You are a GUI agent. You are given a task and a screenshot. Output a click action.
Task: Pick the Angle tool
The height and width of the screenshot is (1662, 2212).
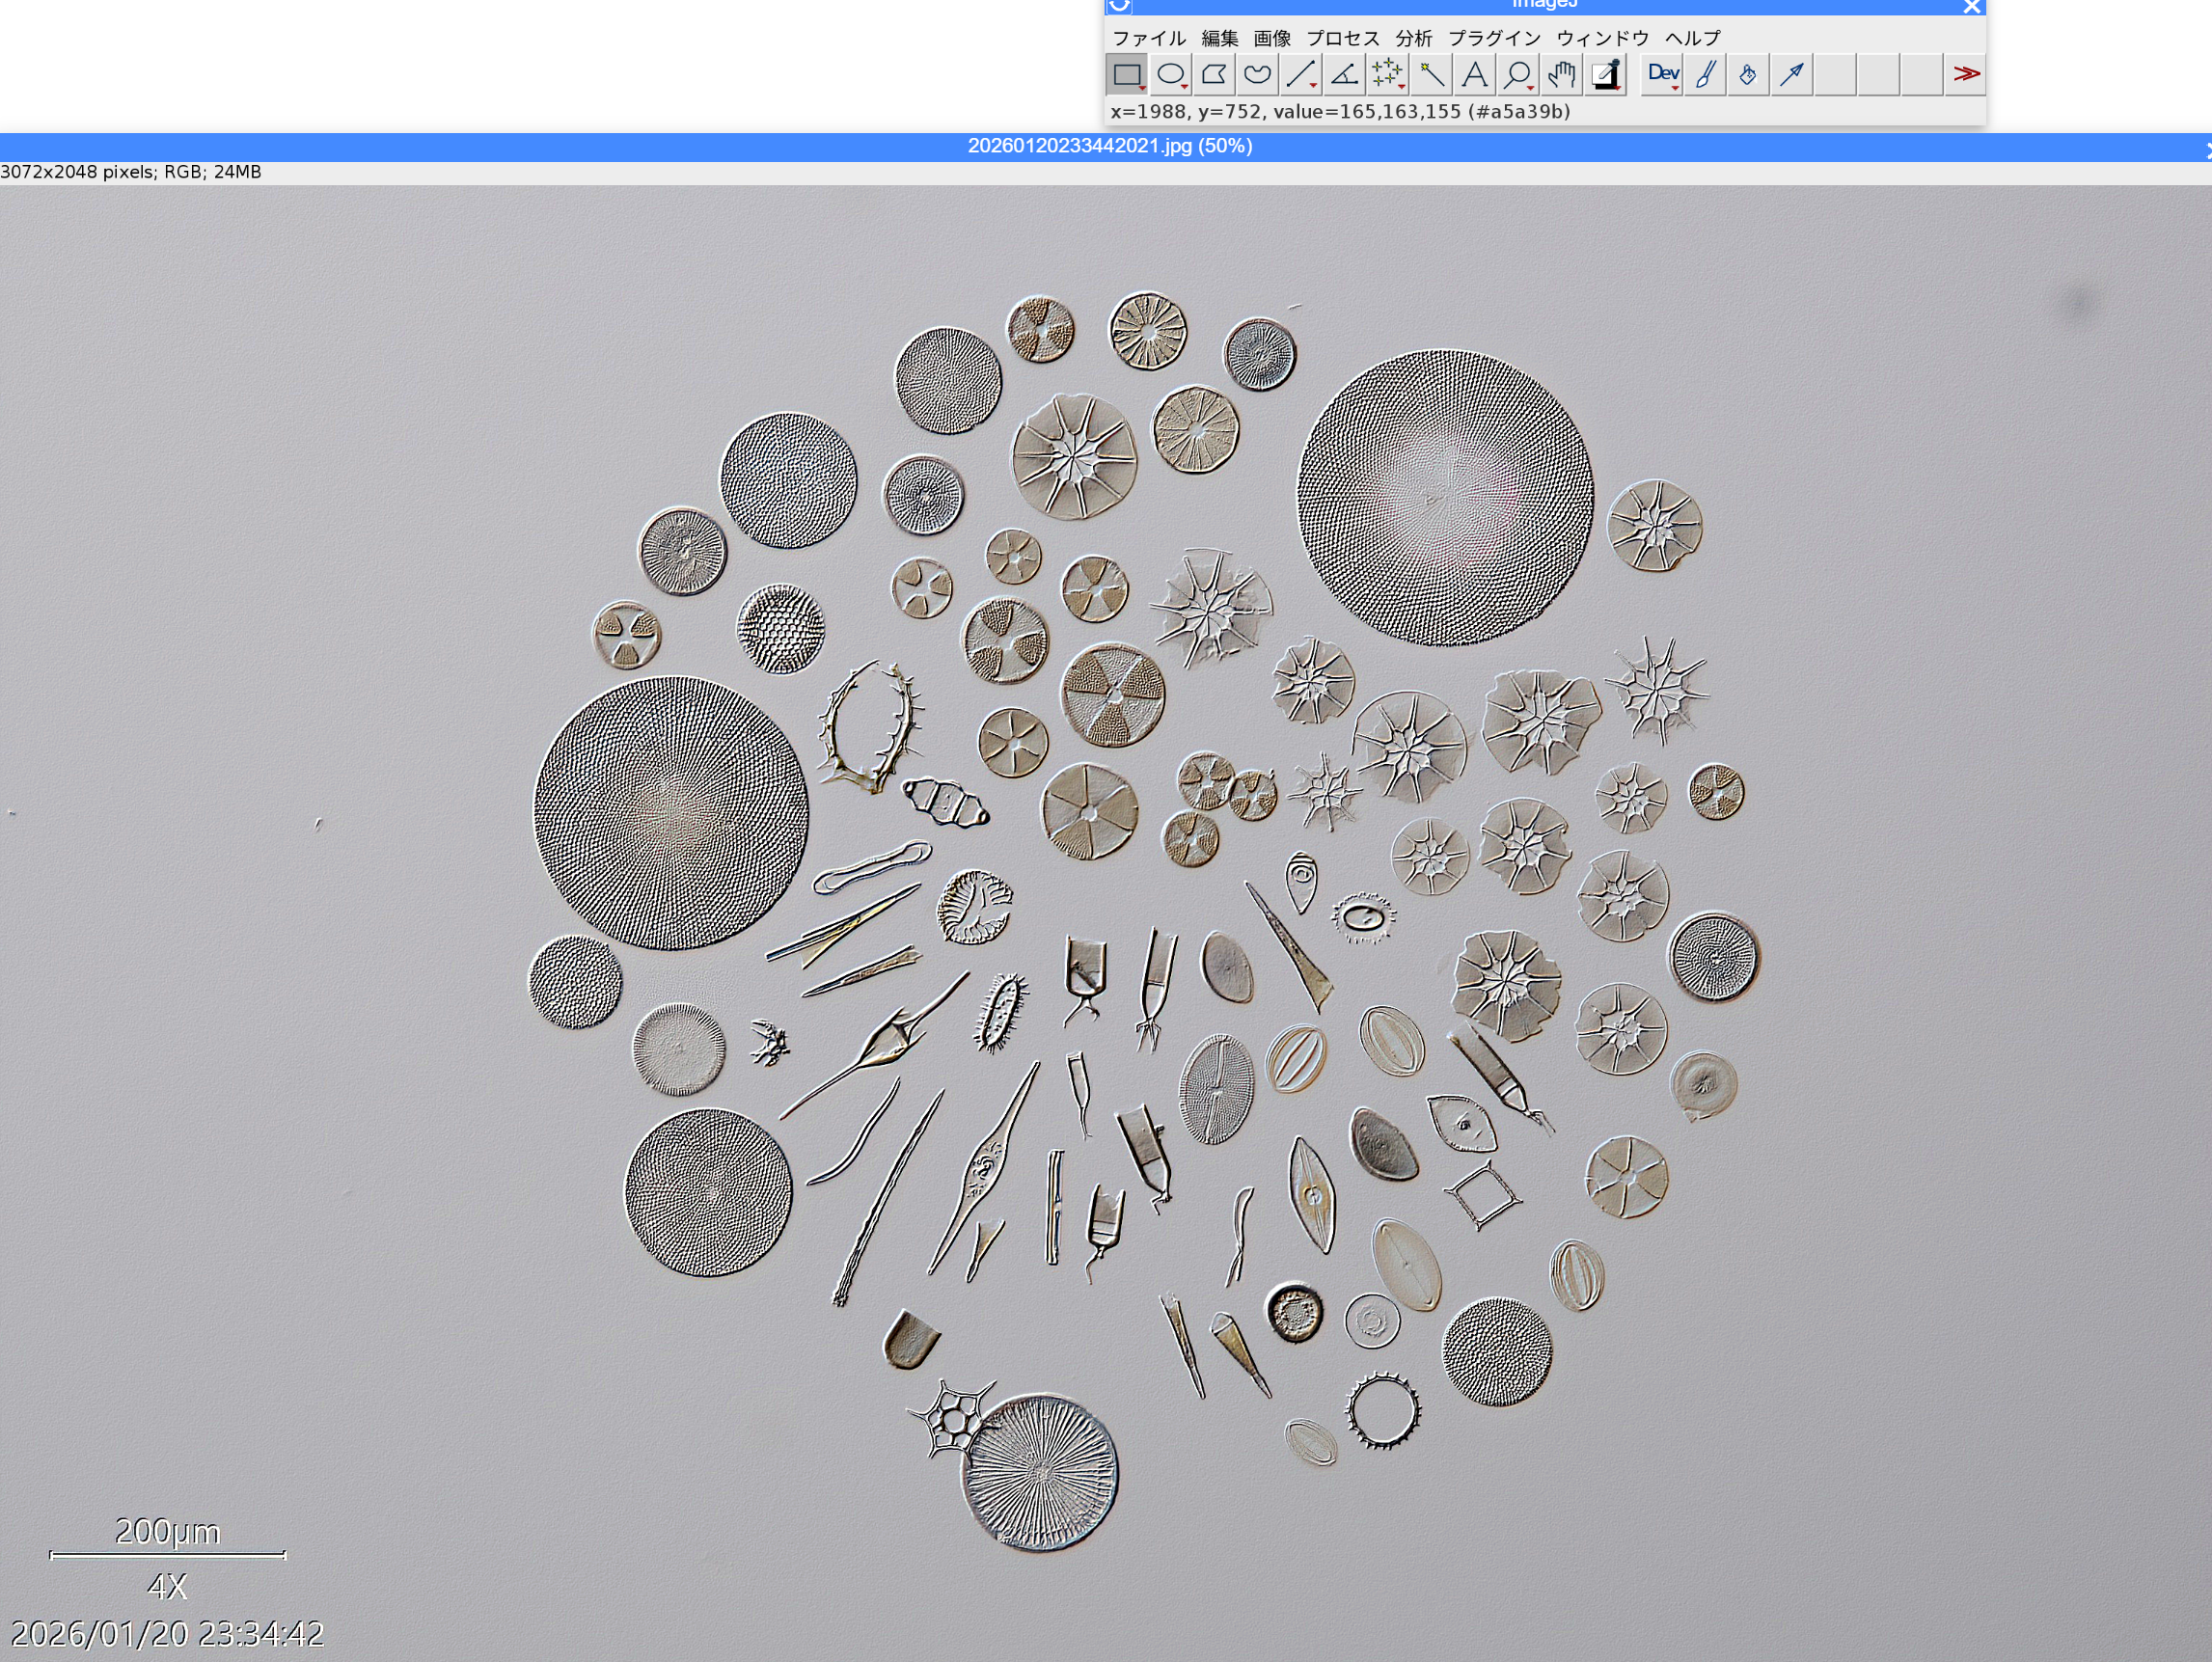click(x=1344, y=74)
